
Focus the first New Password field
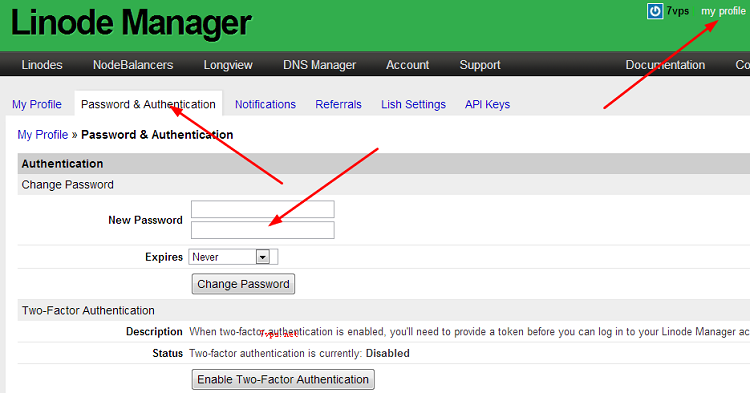click(x=263, y=209)
